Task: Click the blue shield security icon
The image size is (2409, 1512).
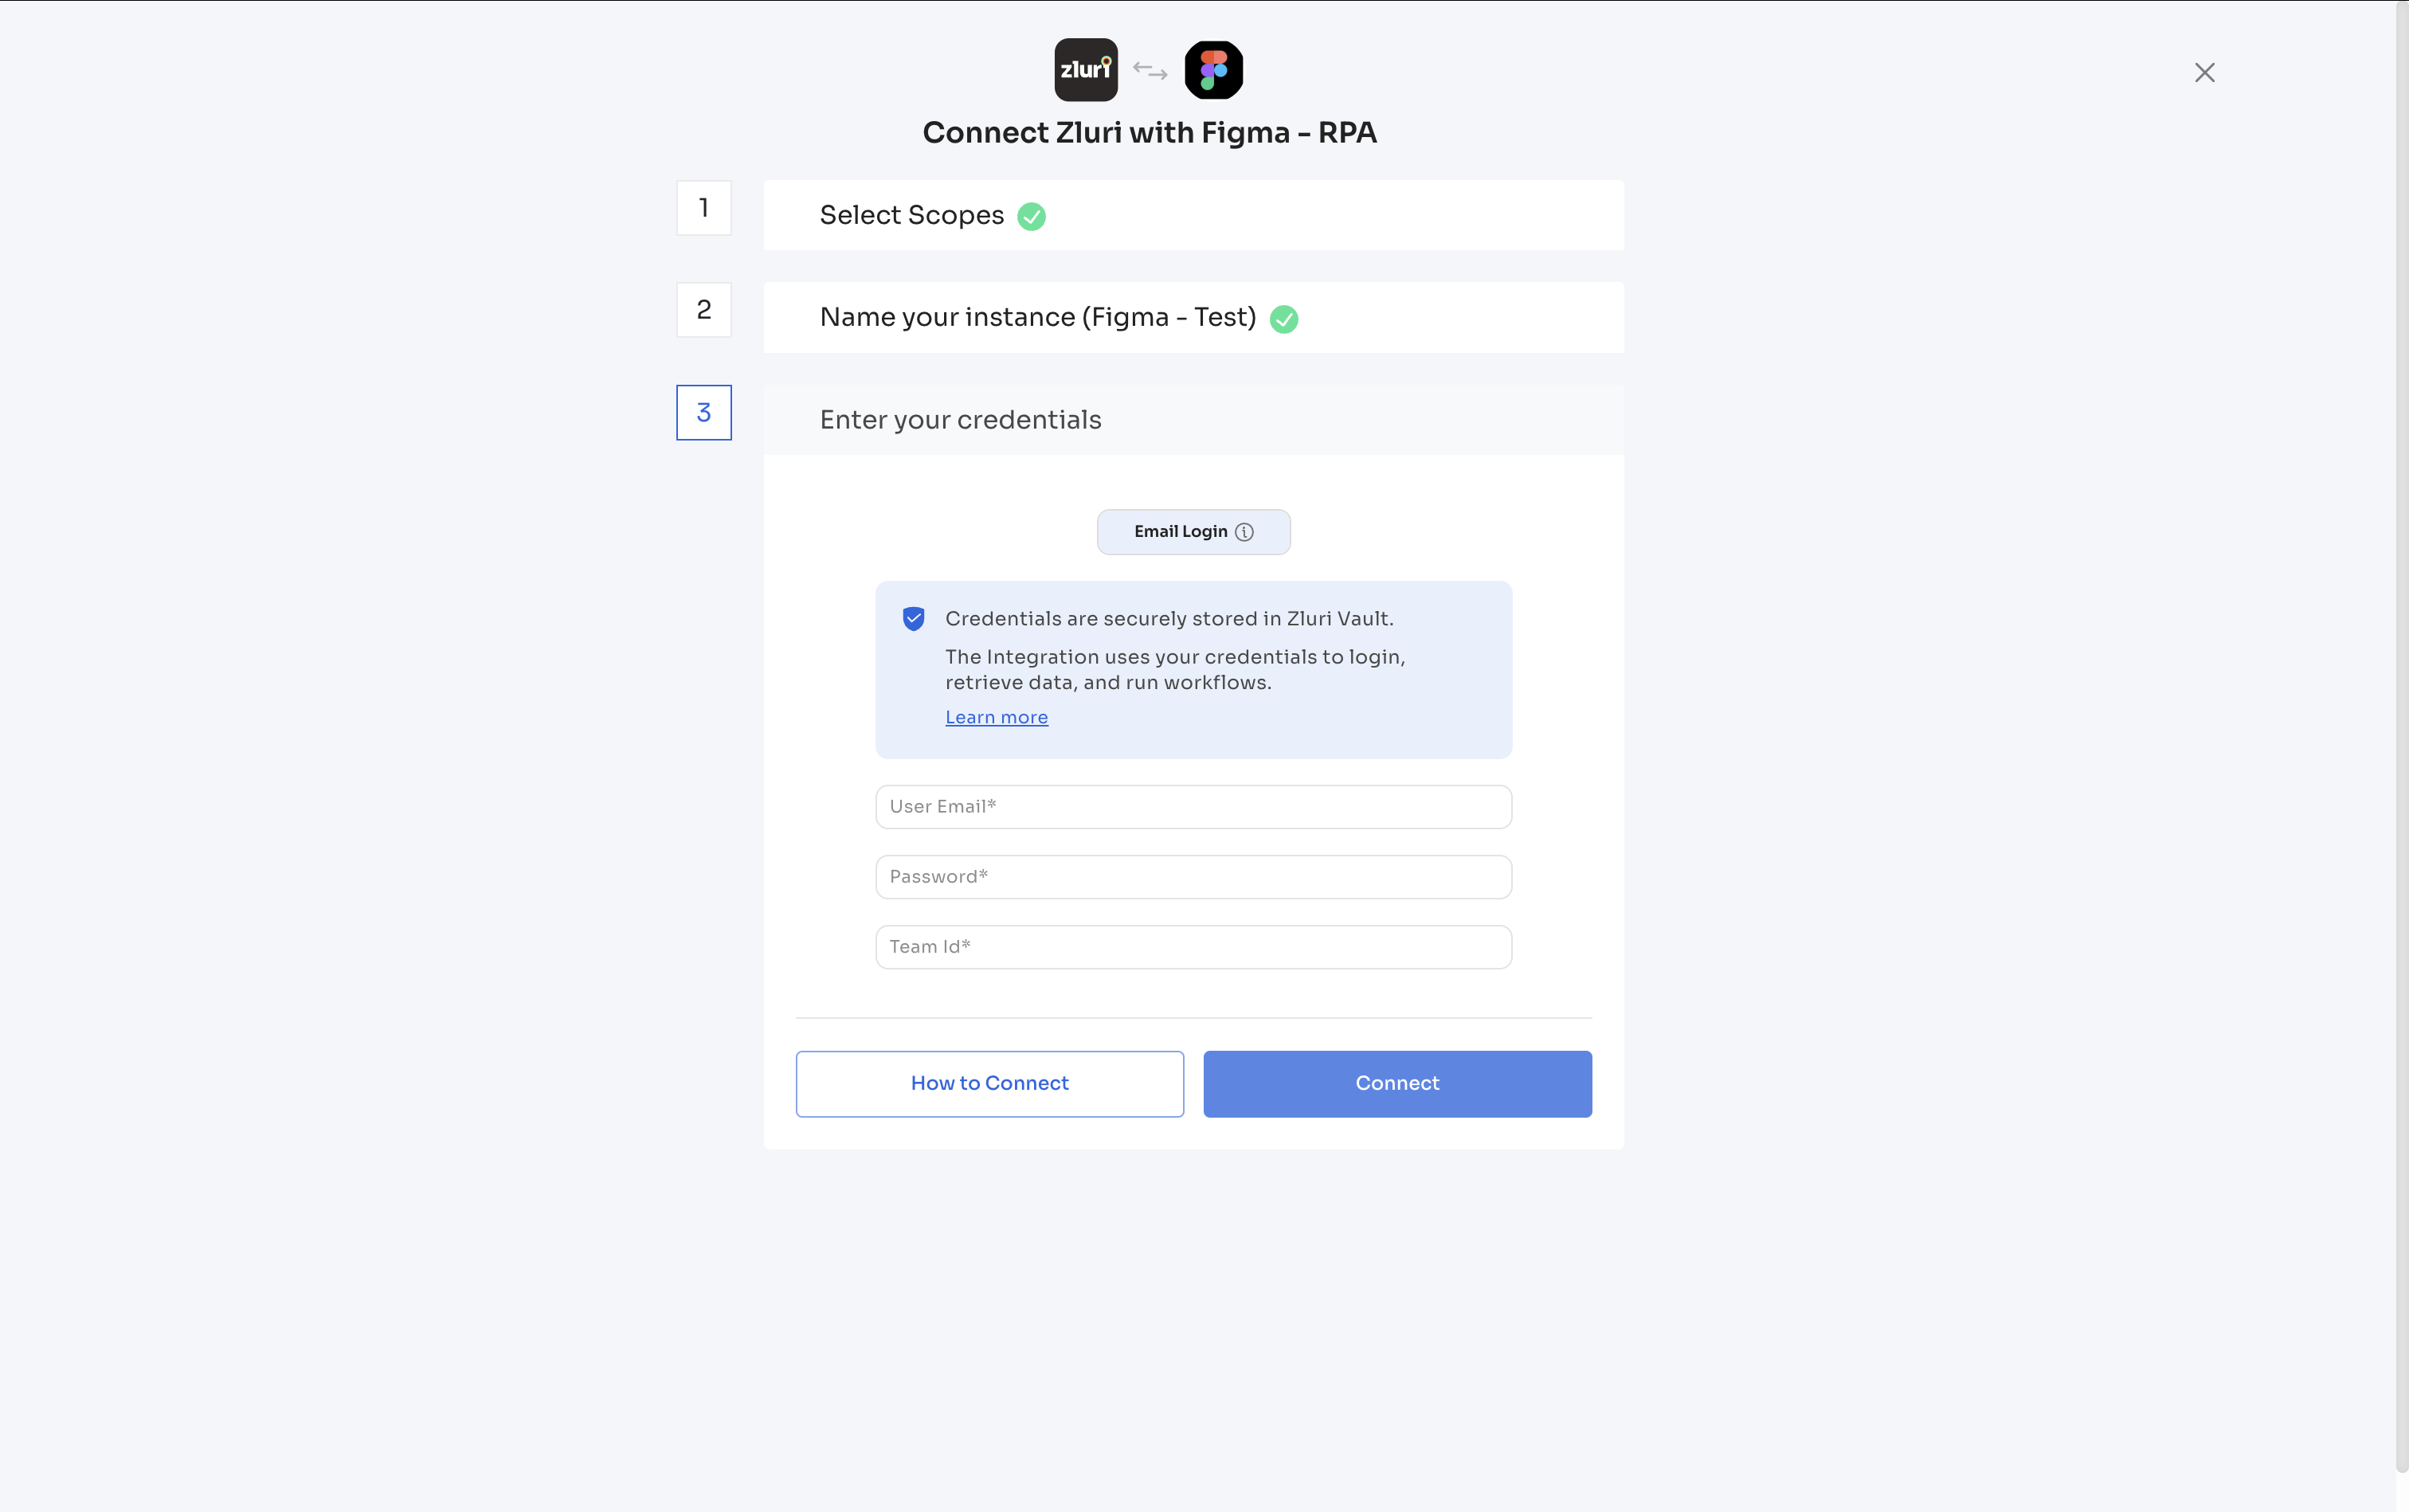Action: [x=913, y=619]
